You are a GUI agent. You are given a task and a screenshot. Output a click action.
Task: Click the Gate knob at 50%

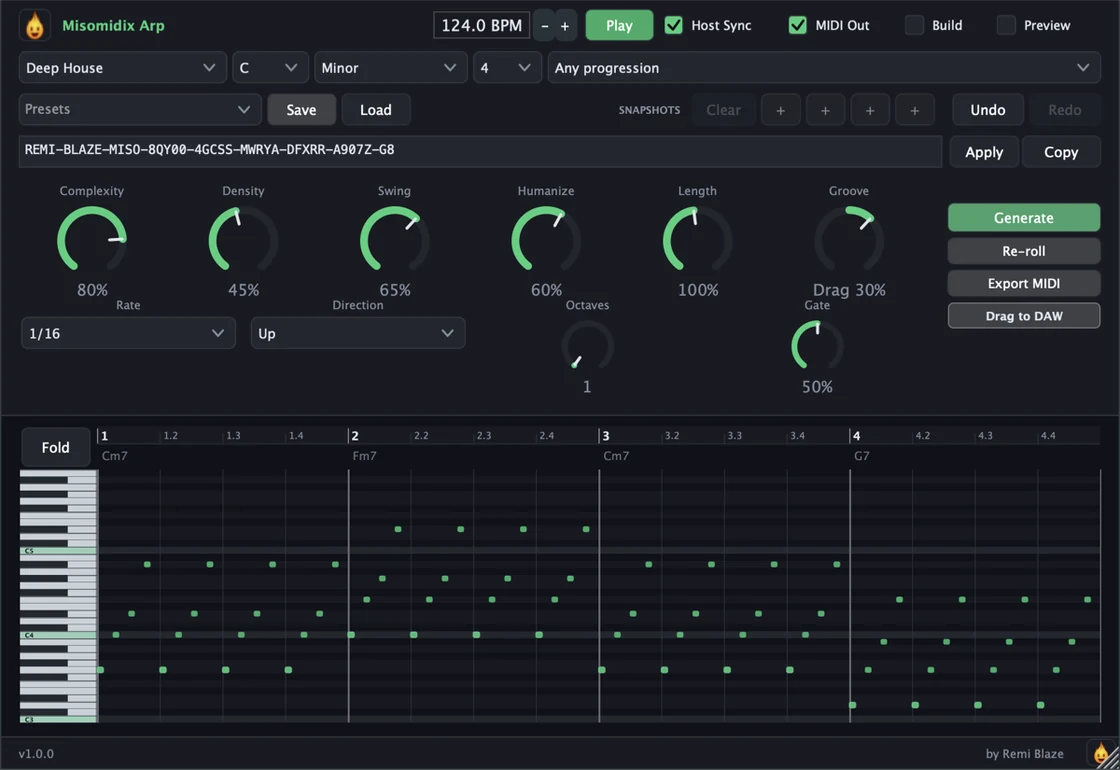817,346
